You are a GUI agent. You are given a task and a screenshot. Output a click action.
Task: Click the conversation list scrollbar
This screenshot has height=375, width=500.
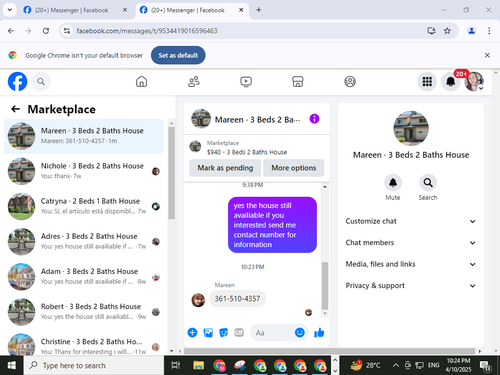(x=171, y=173)
